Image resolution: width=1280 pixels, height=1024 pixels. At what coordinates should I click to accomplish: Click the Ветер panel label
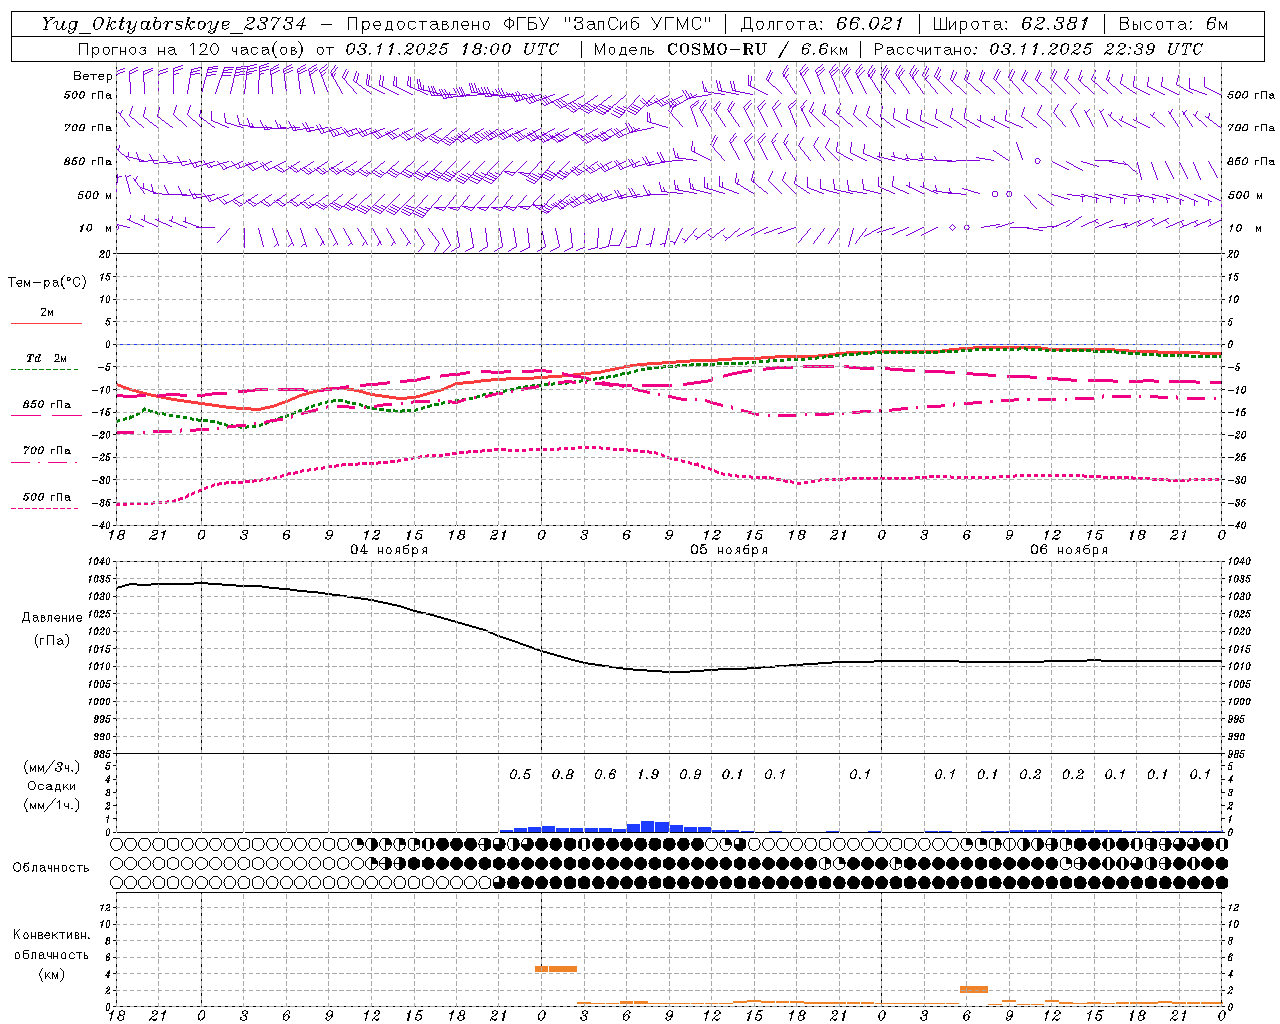tap(92, 76)
